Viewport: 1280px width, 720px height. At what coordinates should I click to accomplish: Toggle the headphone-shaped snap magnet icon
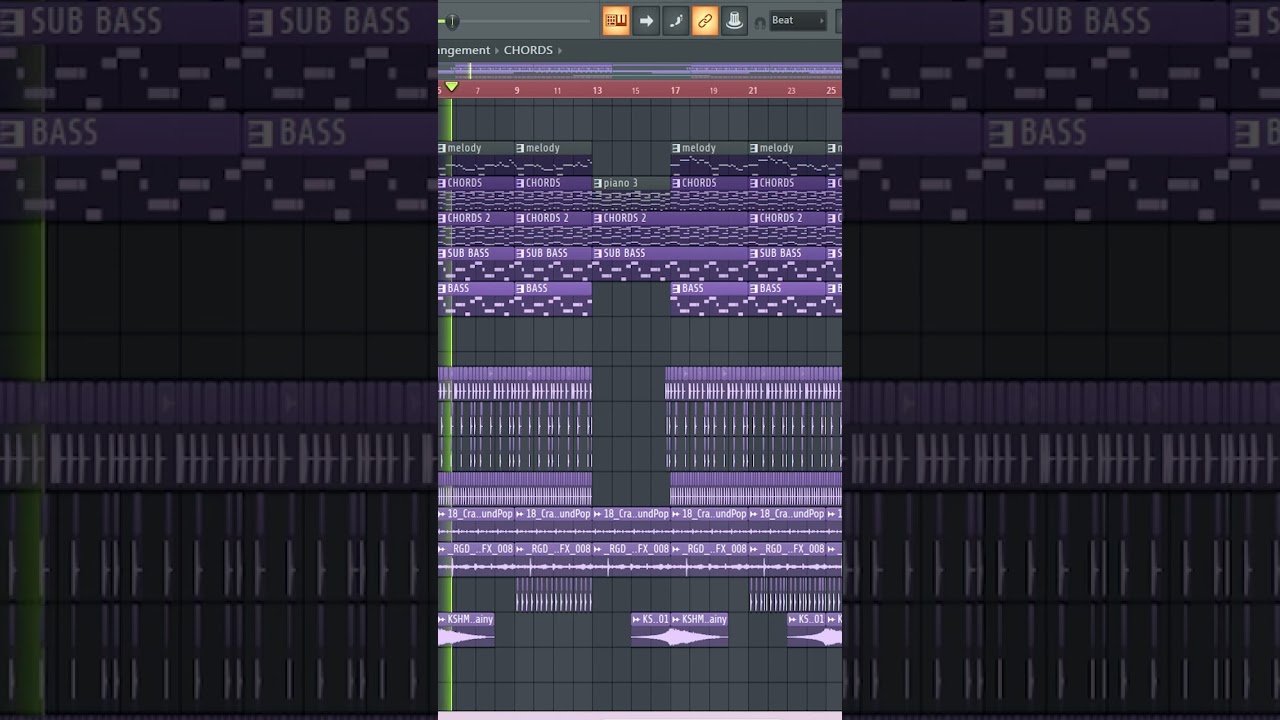(760, 21)
